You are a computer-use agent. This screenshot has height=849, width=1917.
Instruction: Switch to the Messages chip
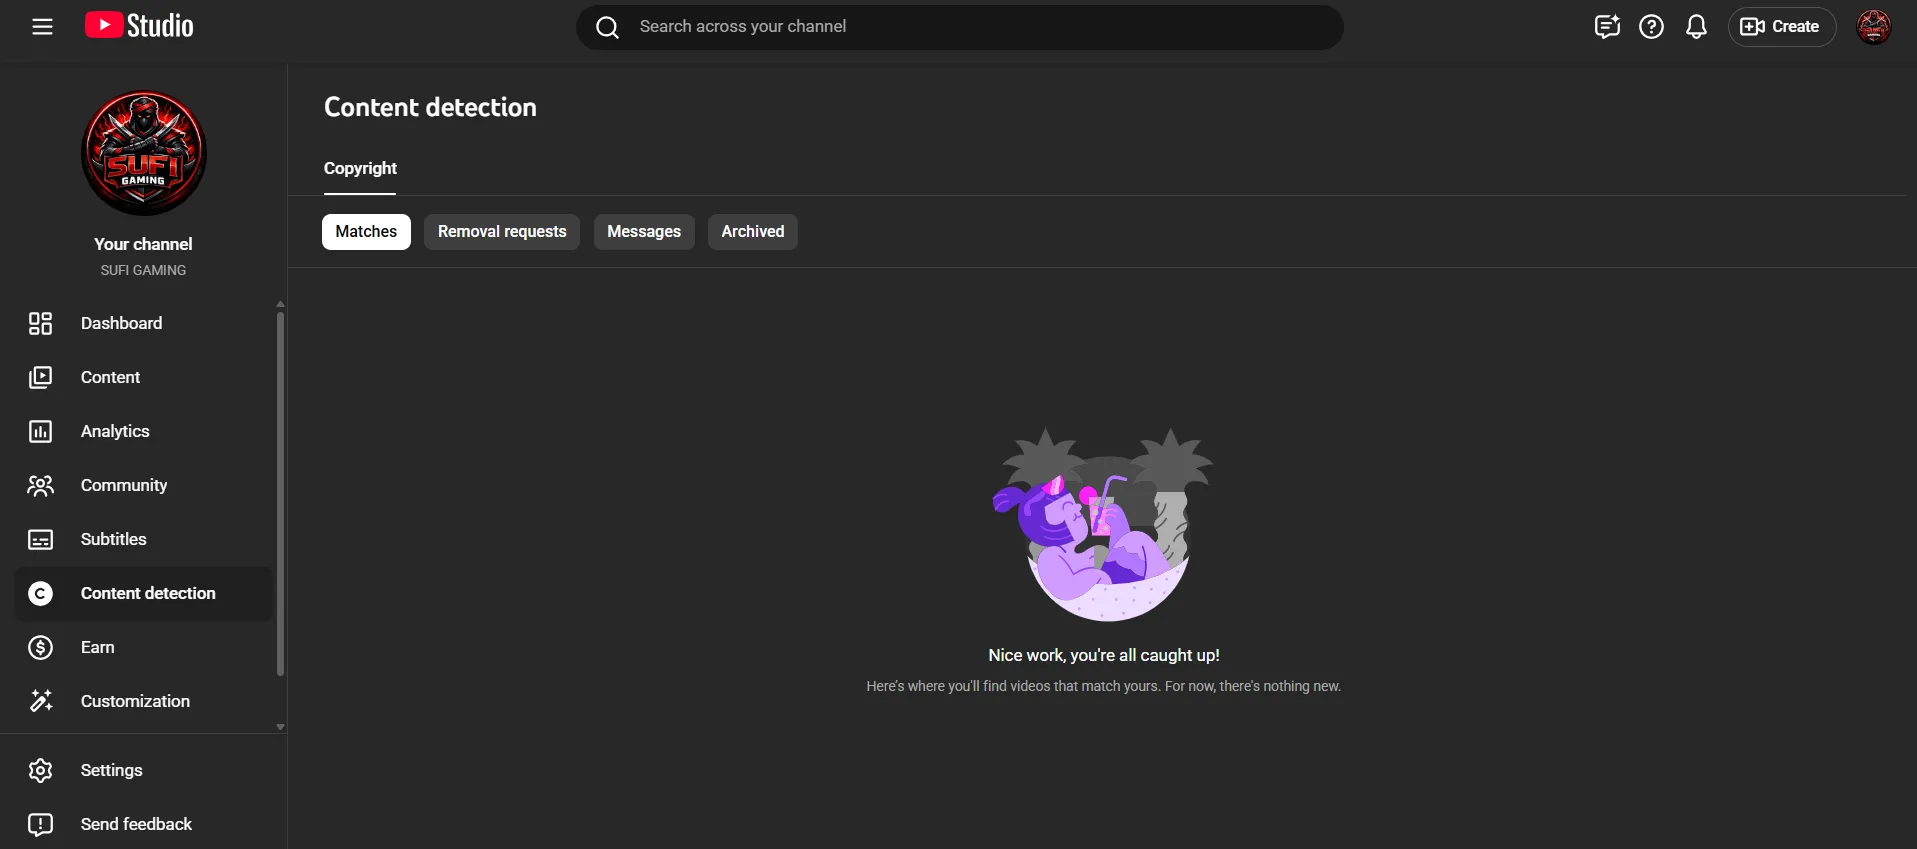click(x=644, y=232)
